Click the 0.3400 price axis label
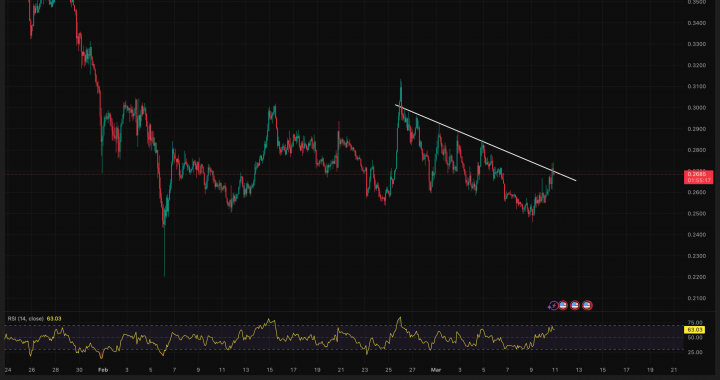The image size is (720, 380). [x=696, y=23]
